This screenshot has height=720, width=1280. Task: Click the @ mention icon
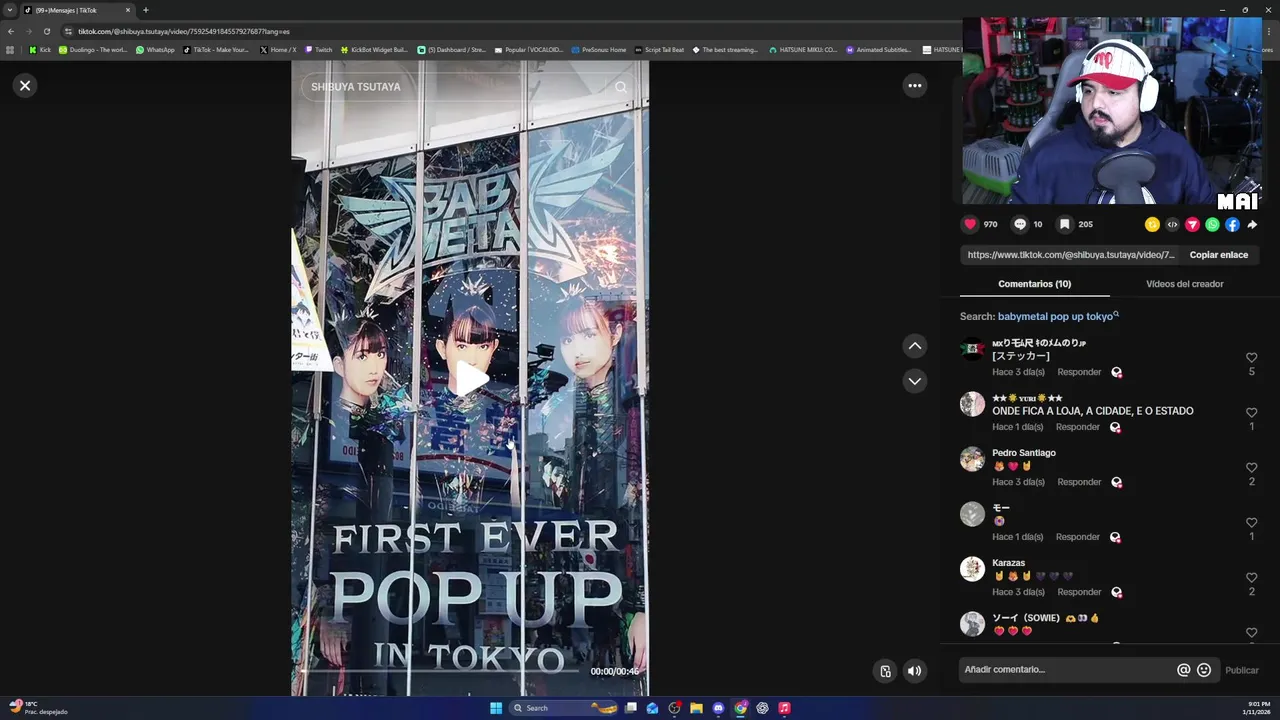[x=1183, y=670]
